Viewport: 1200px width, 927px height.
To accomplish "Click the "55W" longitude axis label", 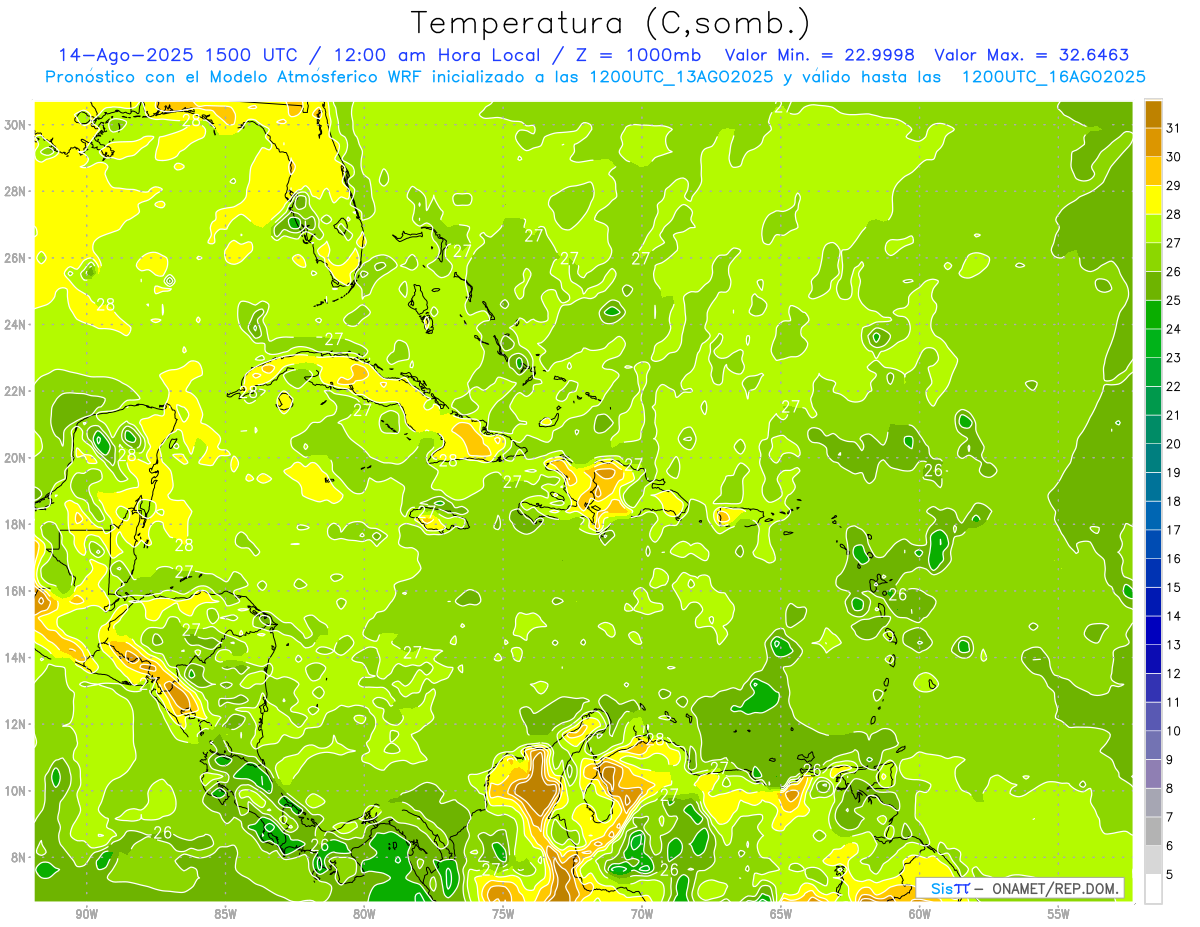I will click(x=1058, y=914).
